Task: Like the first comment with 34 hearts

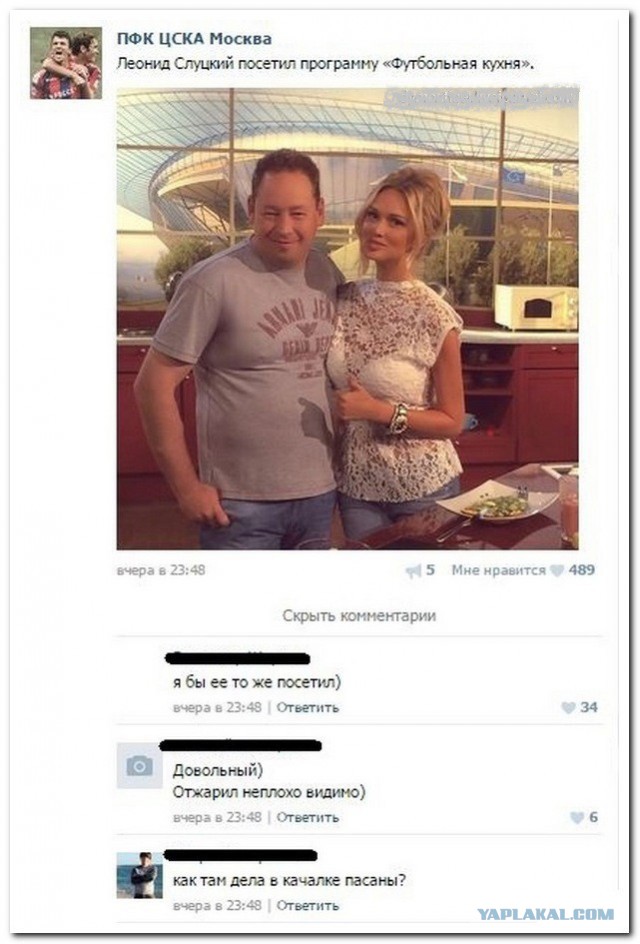Action: click(568, 707)
